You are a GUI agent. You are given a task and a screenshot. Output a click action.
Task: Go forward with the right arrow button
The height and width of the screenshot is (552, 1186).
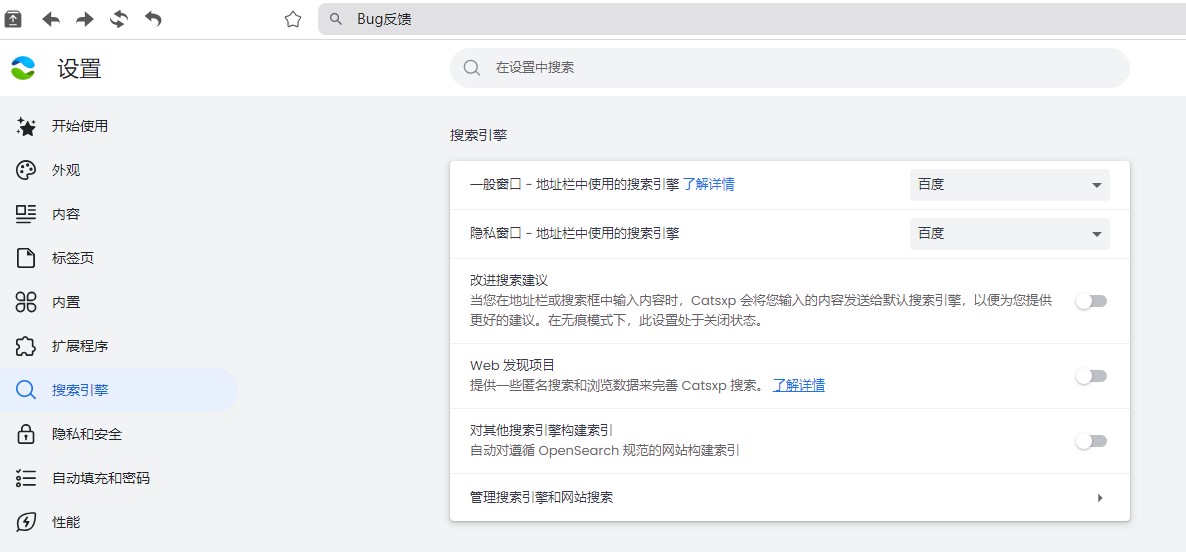(85, 20)
